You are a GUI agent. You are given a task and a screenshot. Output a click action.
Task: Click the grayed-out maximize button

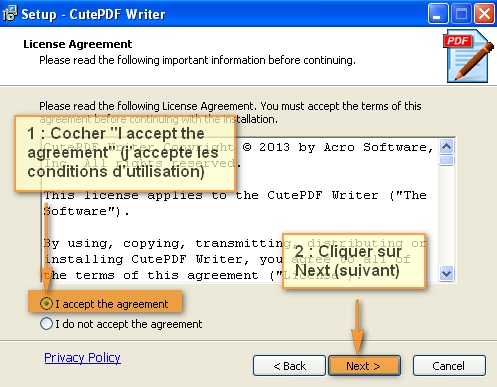click(461, 14)
